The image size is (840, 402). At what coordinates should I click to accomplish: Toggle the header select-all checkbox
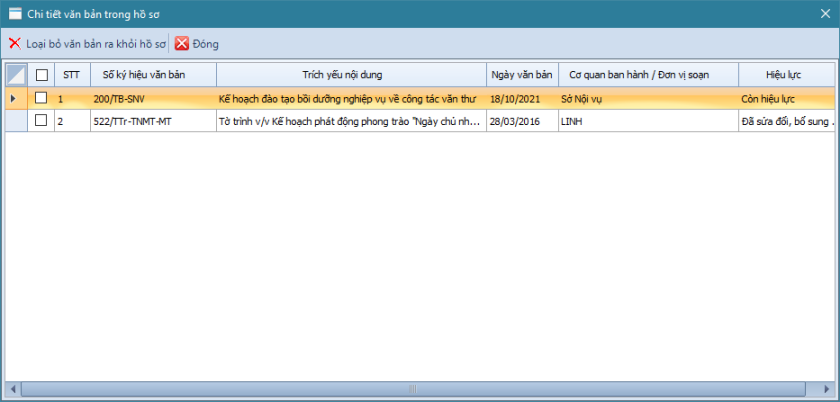tap(41, 74)
